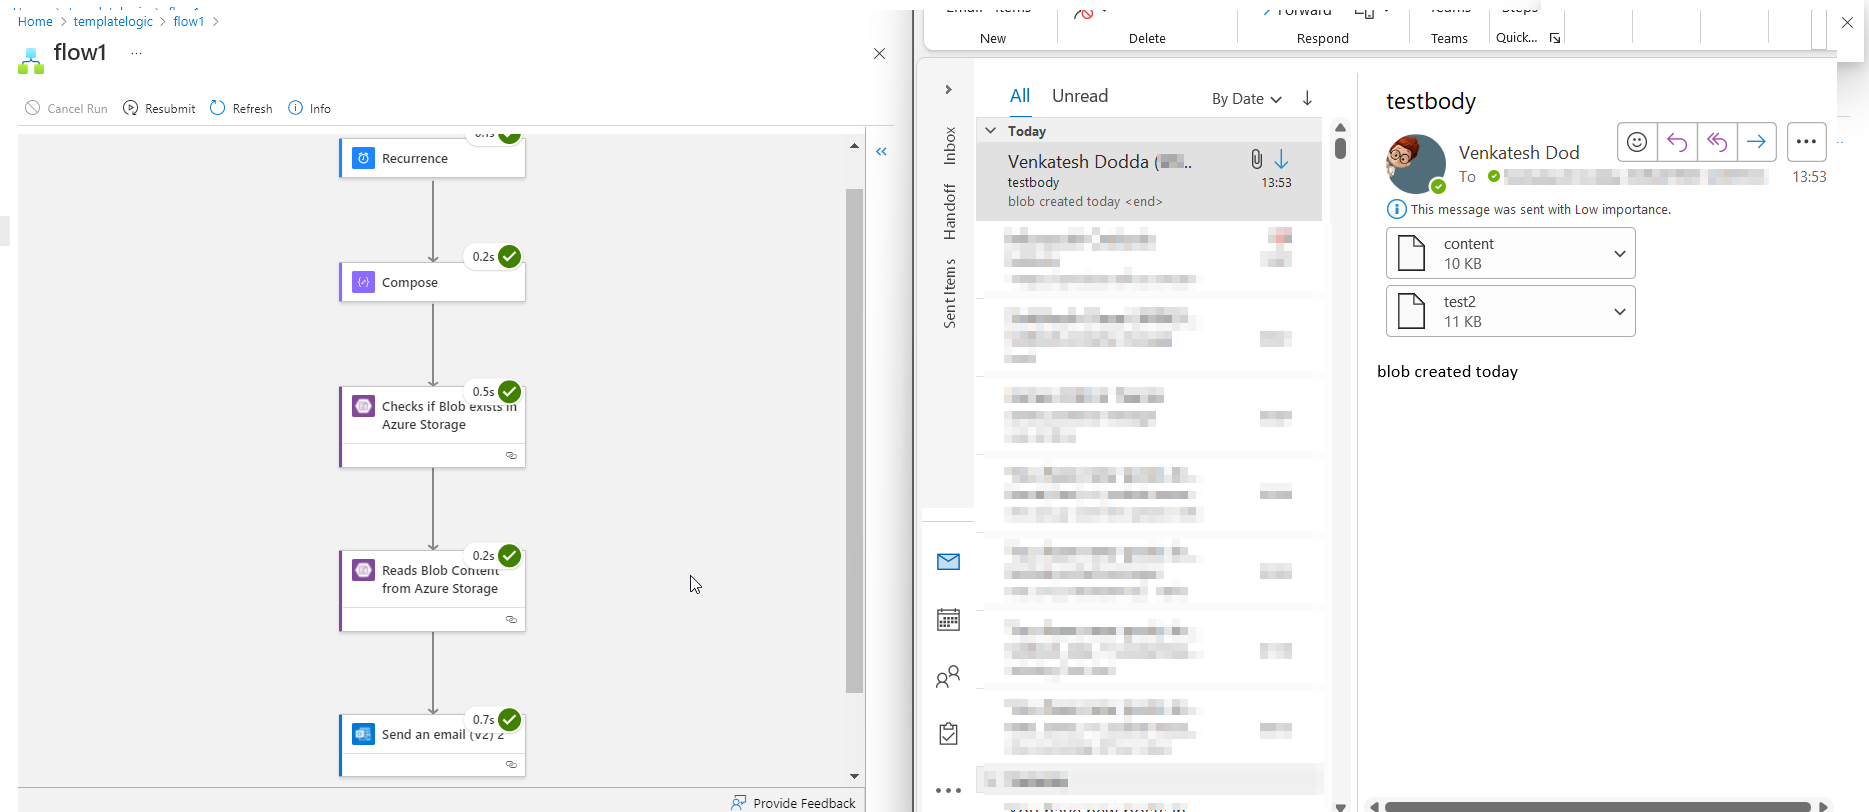Click connection link icon on Checks if Blob step
1869x812 pixels.
point(511,455)
